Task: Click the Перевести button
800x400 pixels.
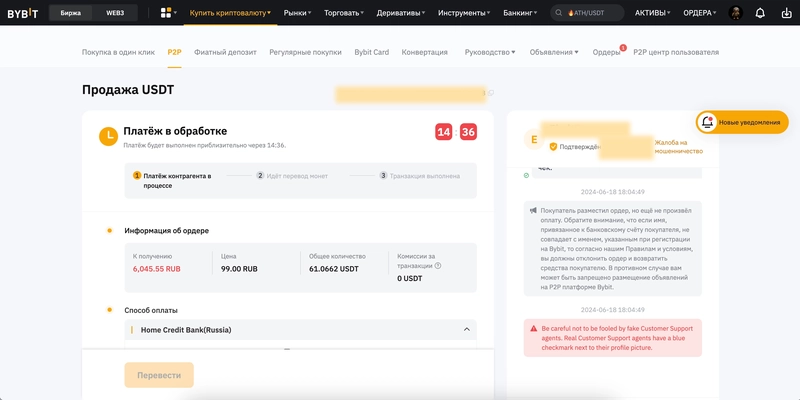Action: click(x=159, y=375)
